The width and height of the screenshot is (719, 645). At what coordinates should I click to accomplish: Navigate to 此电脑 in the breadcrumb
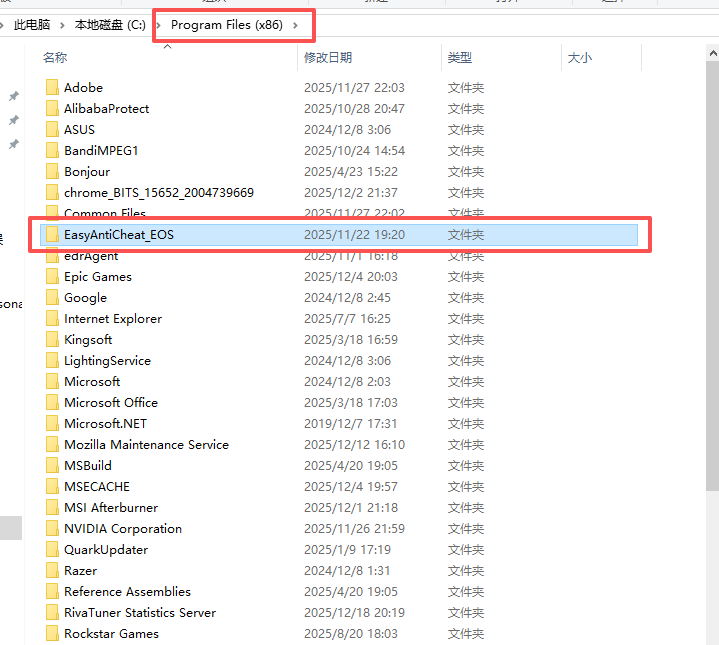coord(32,24)
